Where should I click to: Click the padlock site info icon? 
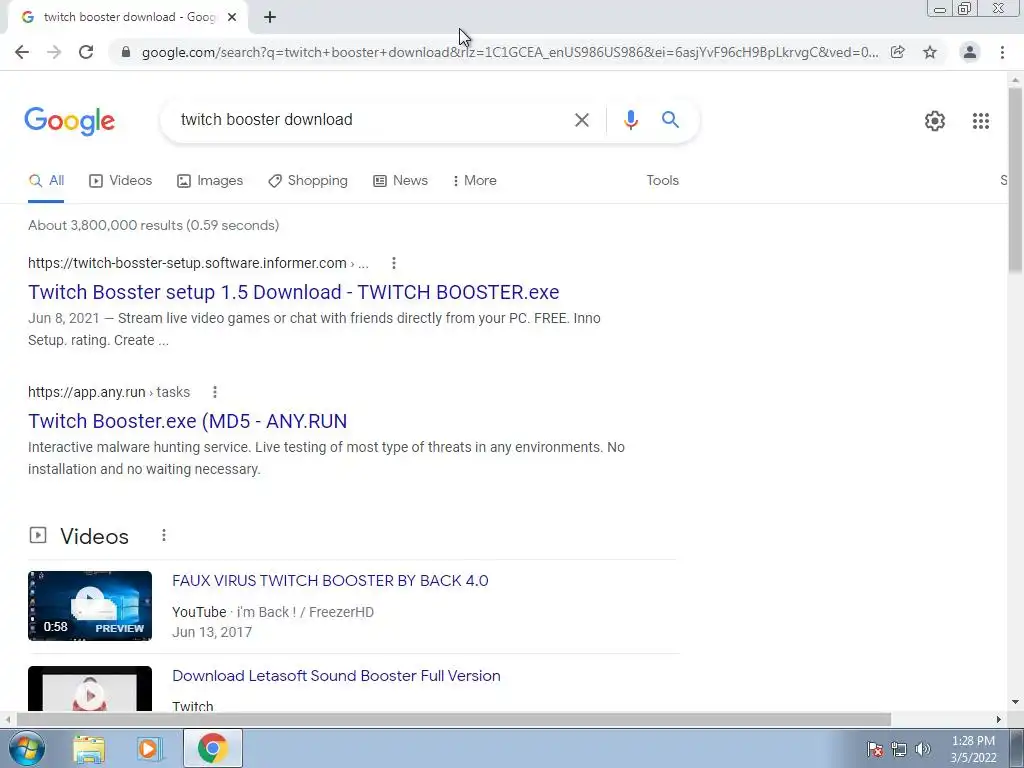point(126,52)
